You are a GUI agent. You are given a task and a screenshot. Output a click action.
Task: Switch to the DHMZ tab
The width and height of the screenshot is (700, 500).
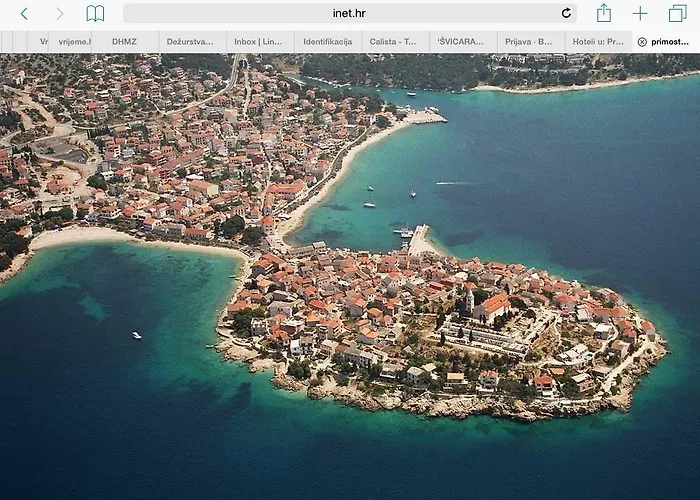pos(124,42)
